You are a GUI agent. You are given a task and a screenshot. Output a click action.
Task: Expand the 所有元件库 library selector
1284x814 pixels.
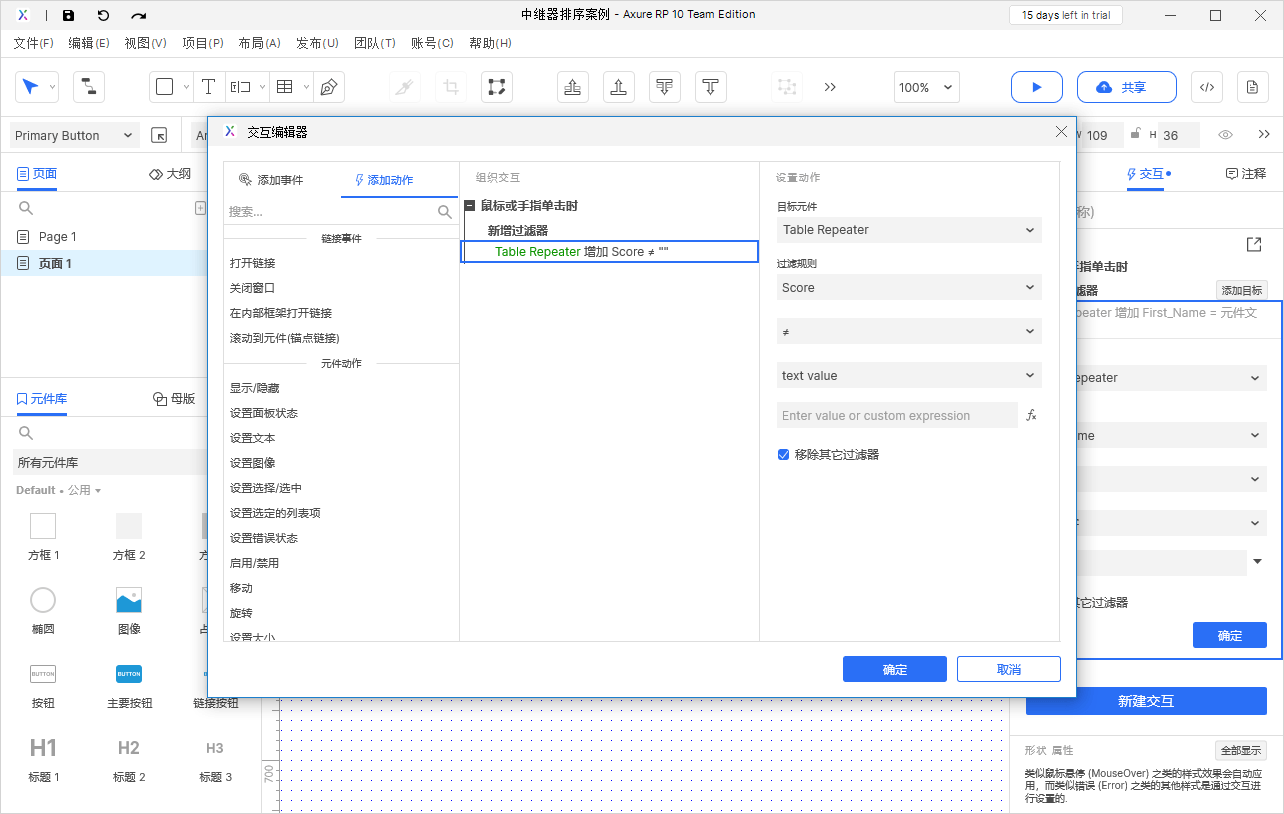[110, 463]
